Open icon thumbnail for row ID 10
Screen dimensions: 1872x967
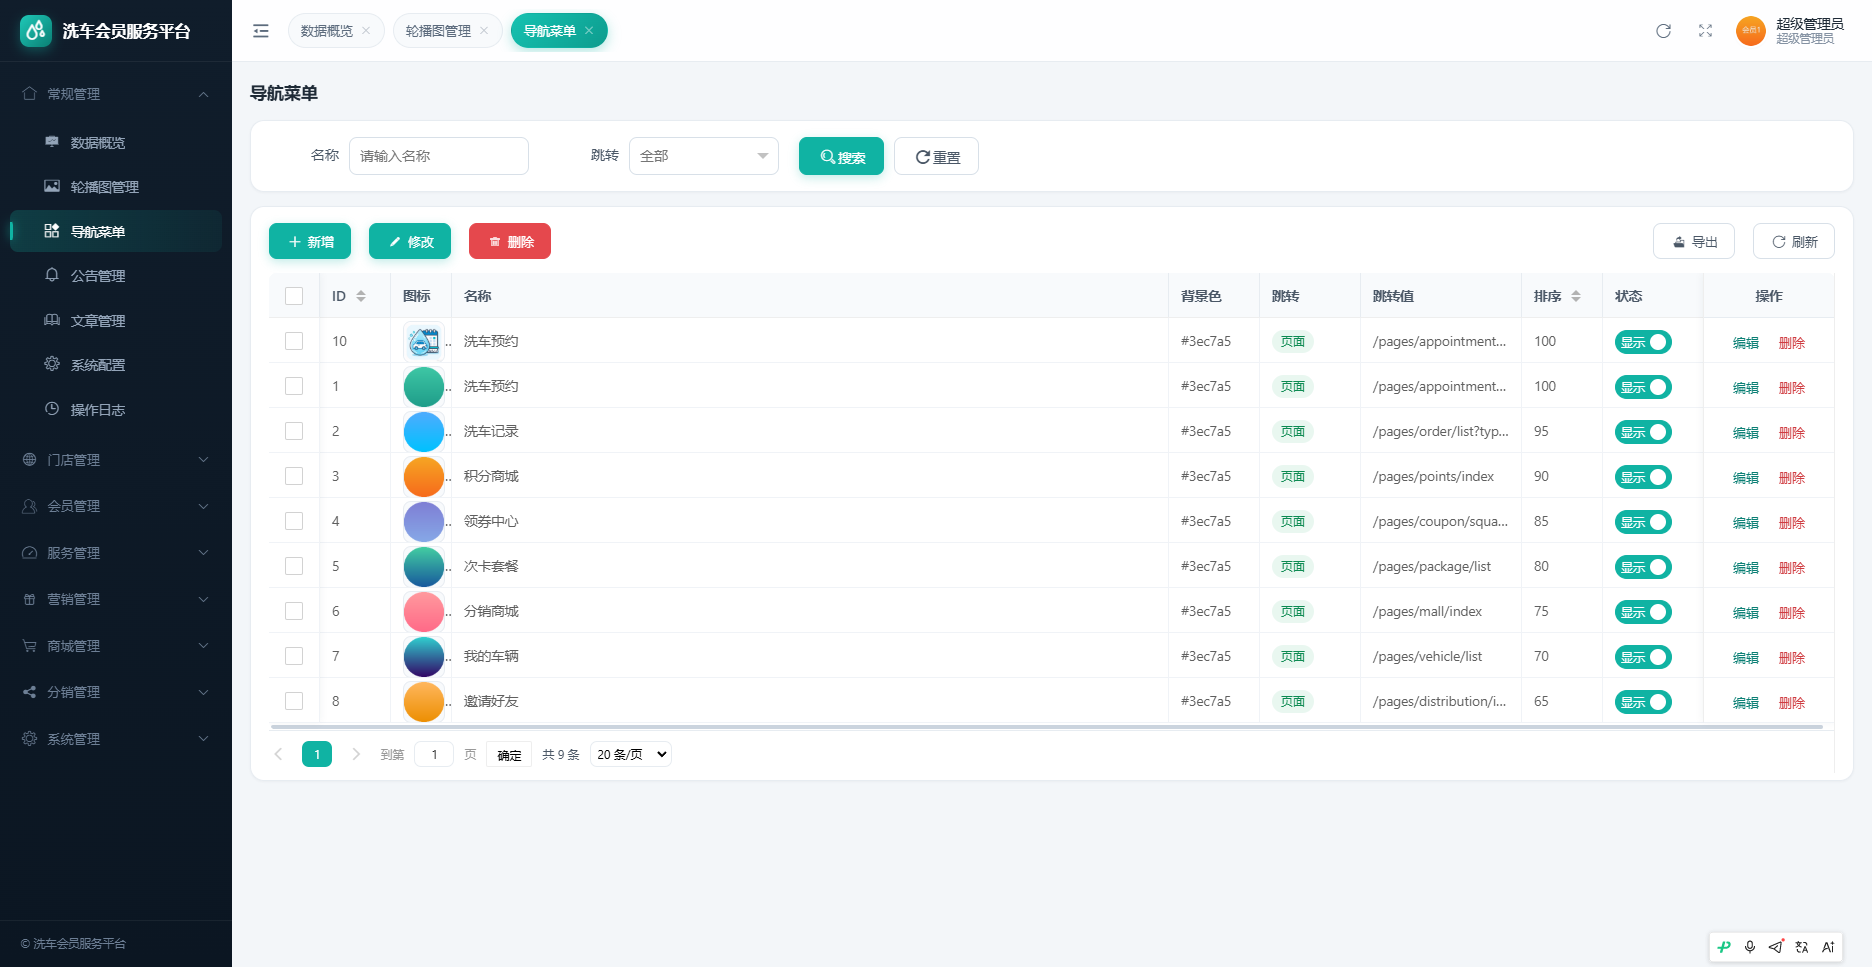424,342
